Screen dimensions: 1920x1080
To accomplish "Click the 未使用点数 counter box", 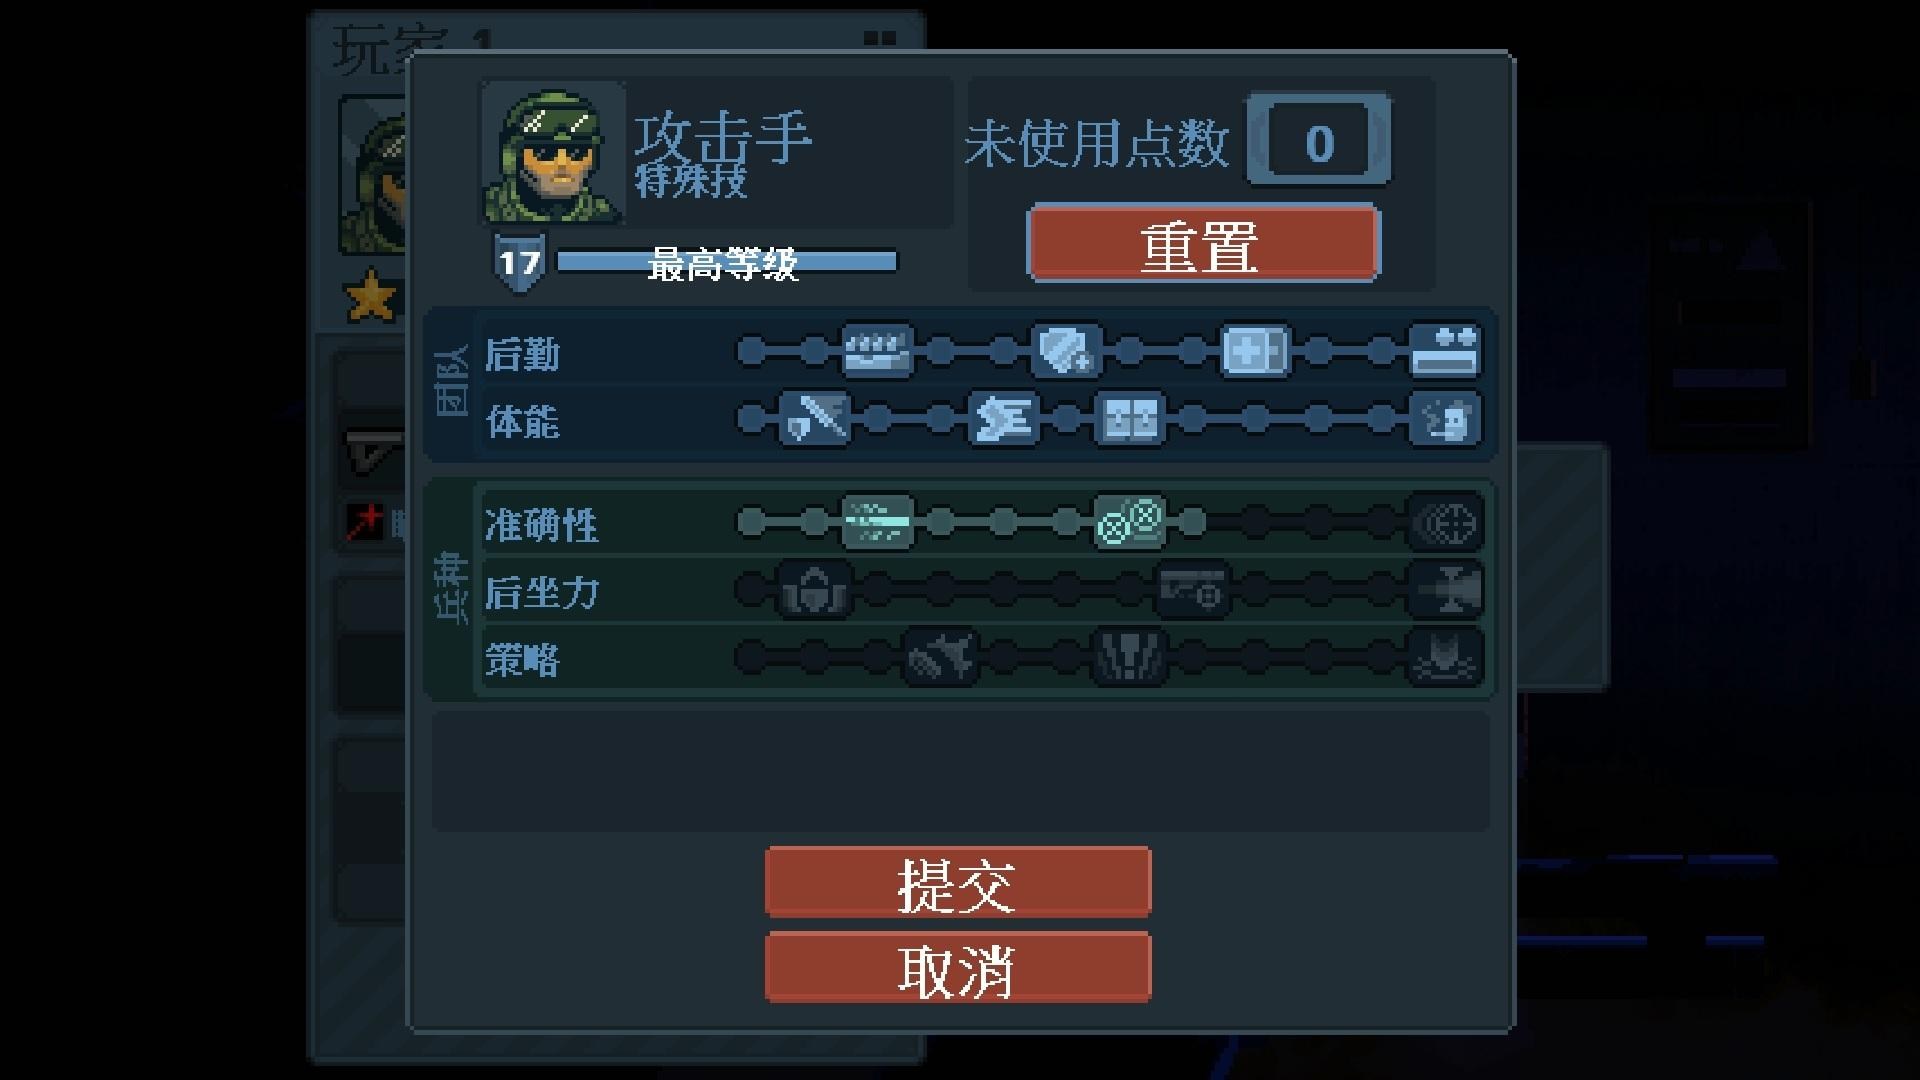I will coord(1319,140).
